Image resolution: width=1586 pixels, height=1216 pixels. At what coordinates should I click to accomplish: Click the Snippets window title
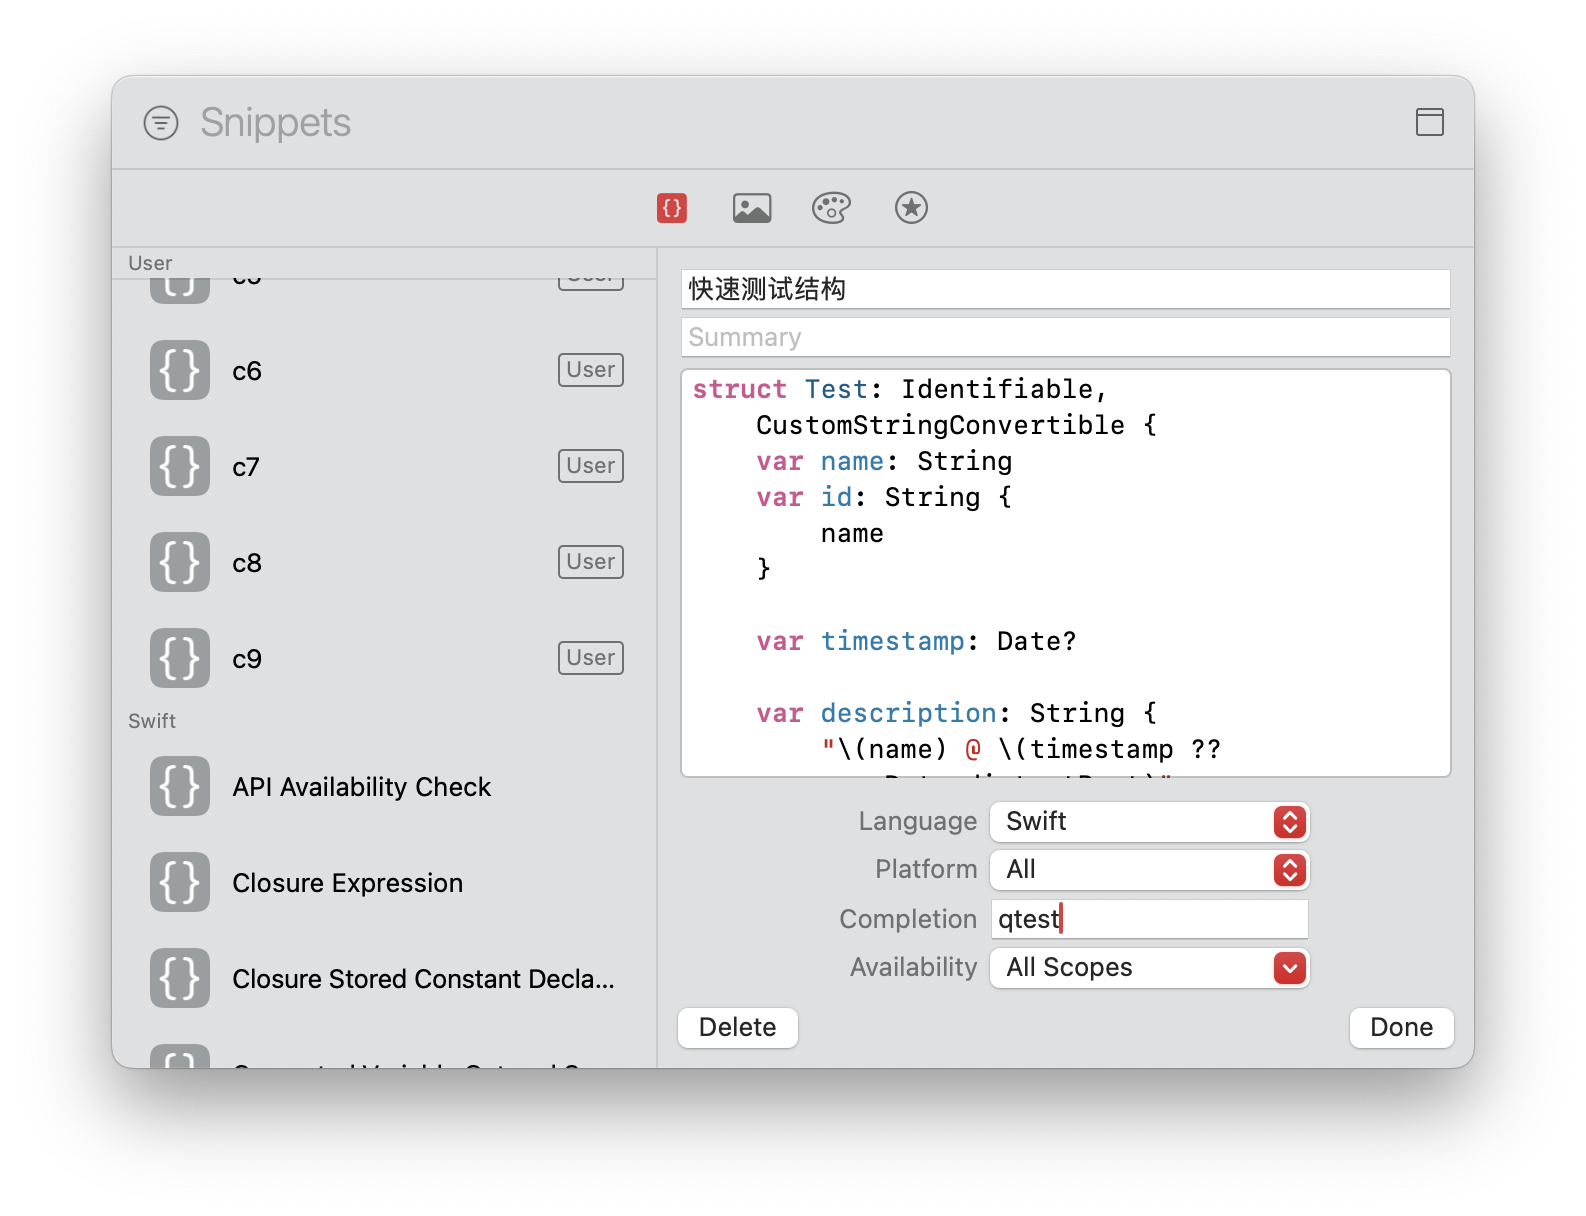tap(276, 123)
